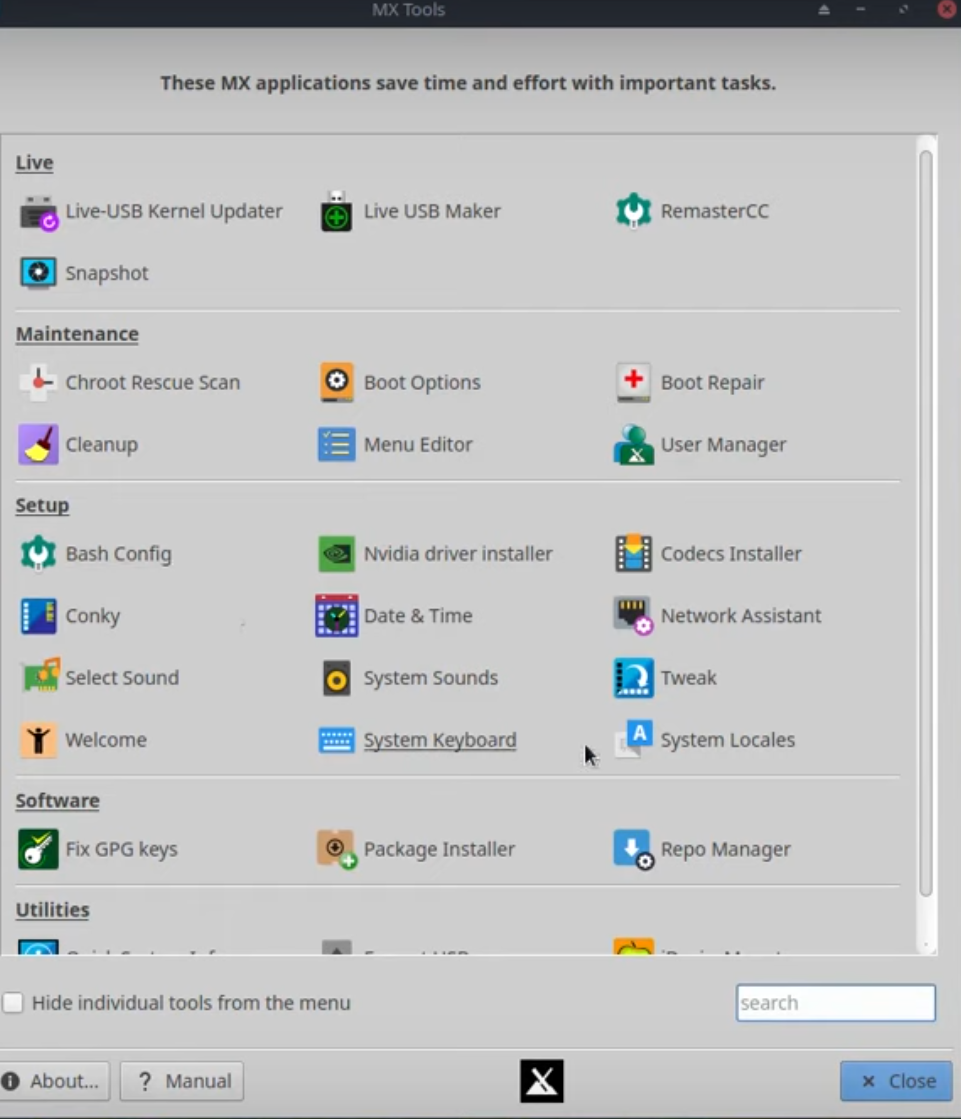Open the Boot Repair red cross icon
961x1119 pixels.
(x=633, y=383)
